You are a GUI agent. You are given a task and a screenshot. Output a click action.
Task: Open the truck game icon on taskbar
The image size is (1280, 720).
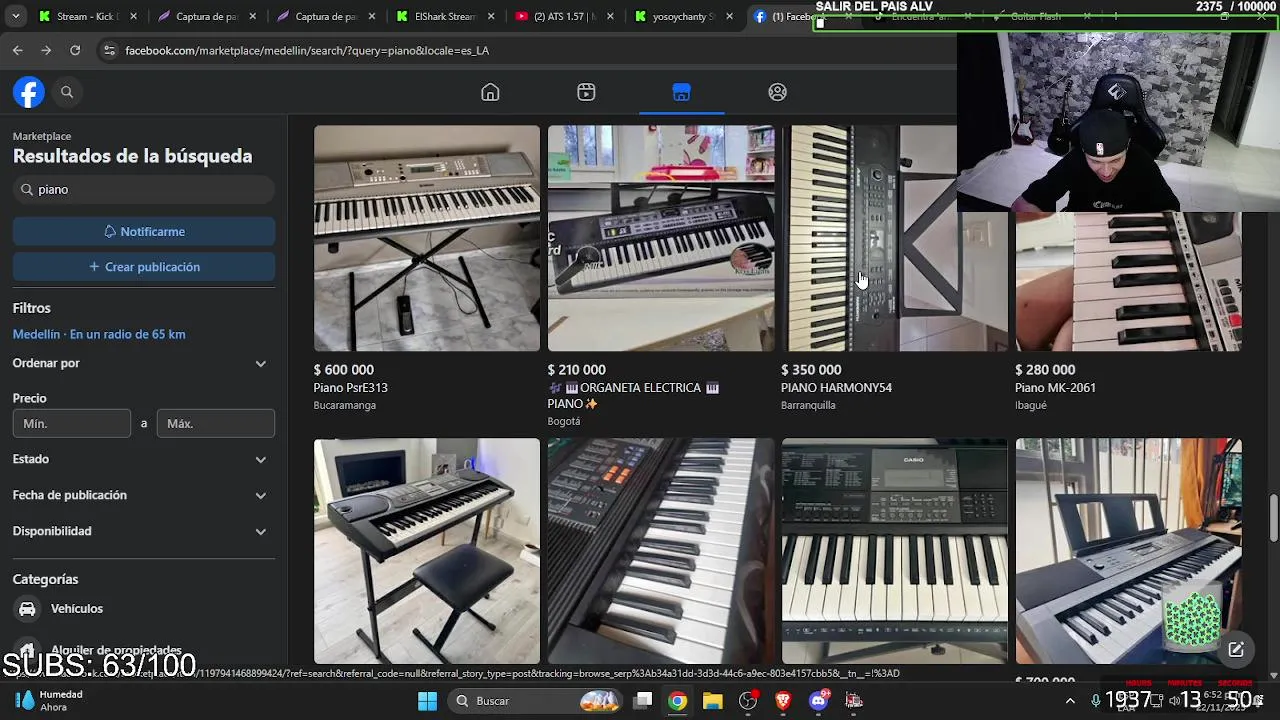tap(854, 701)
